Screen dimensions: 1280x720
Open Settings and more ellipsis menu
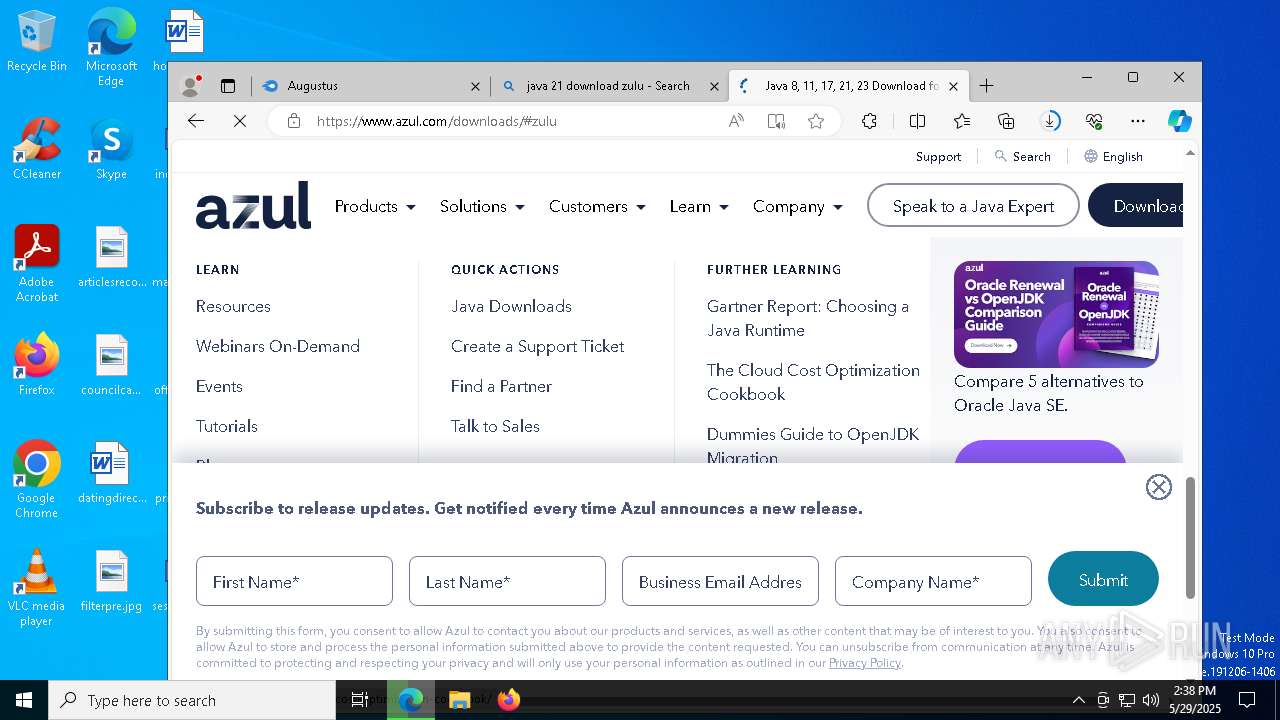pos(1138,121)
